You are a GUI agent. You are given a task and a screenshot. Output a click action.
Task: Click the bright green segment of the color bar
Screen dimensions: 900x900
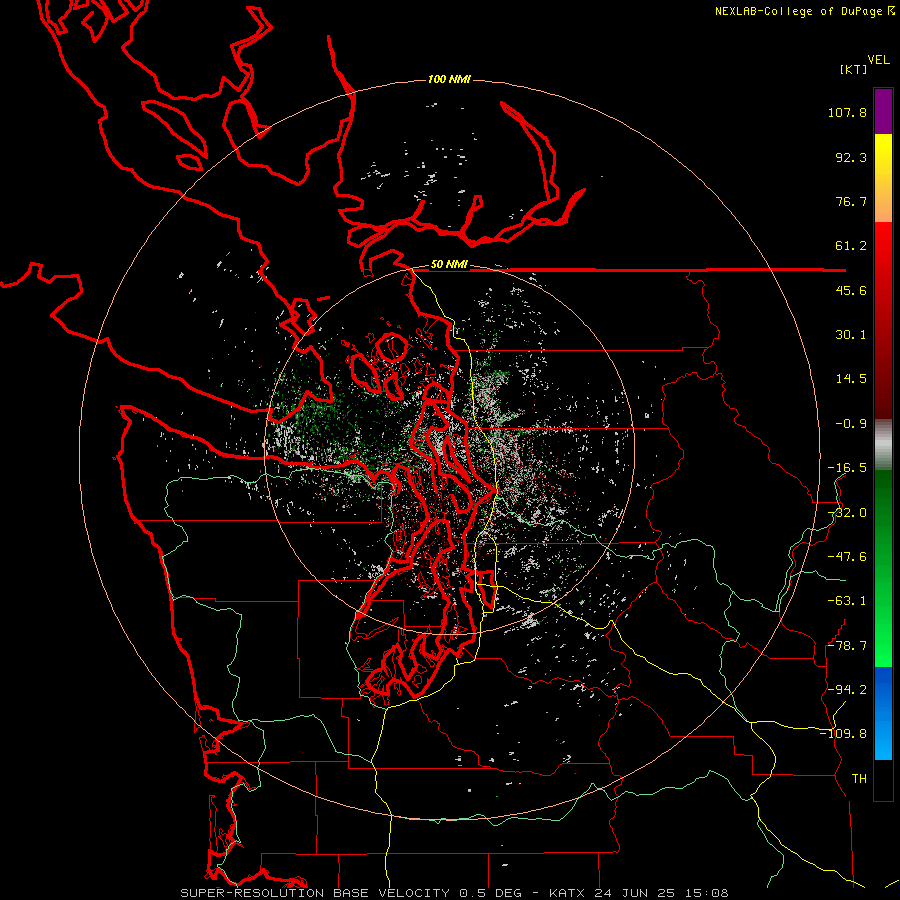pos(883,568)
